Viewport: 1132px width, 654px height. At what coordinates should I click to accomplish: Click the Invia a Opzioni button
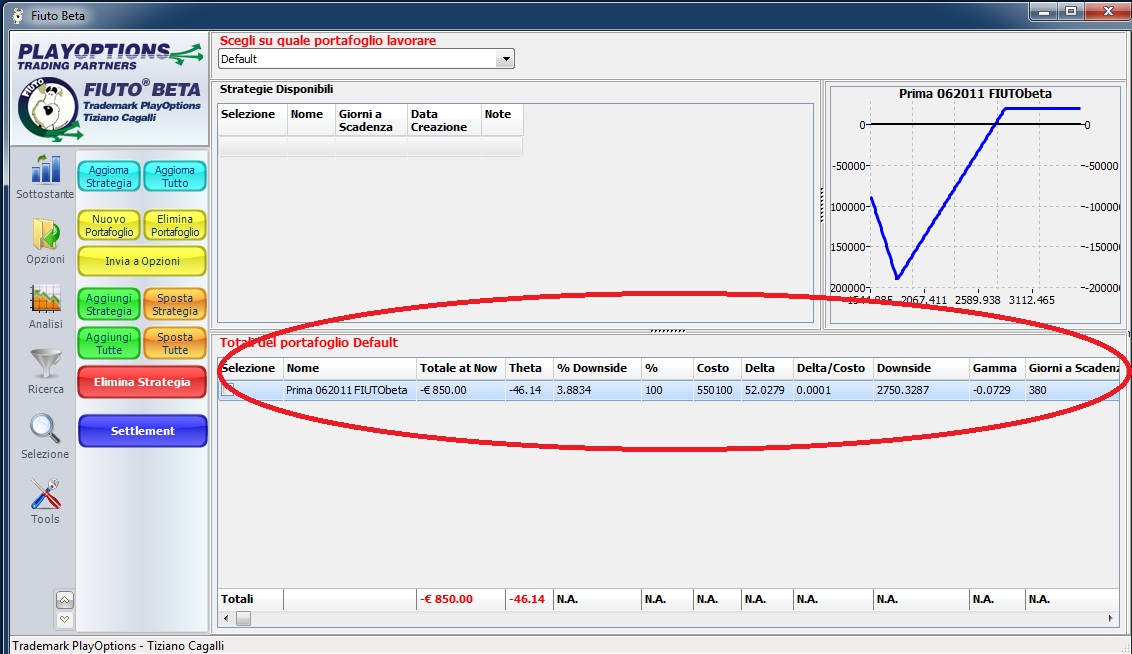pyautogui.click(x=142, y=261)
